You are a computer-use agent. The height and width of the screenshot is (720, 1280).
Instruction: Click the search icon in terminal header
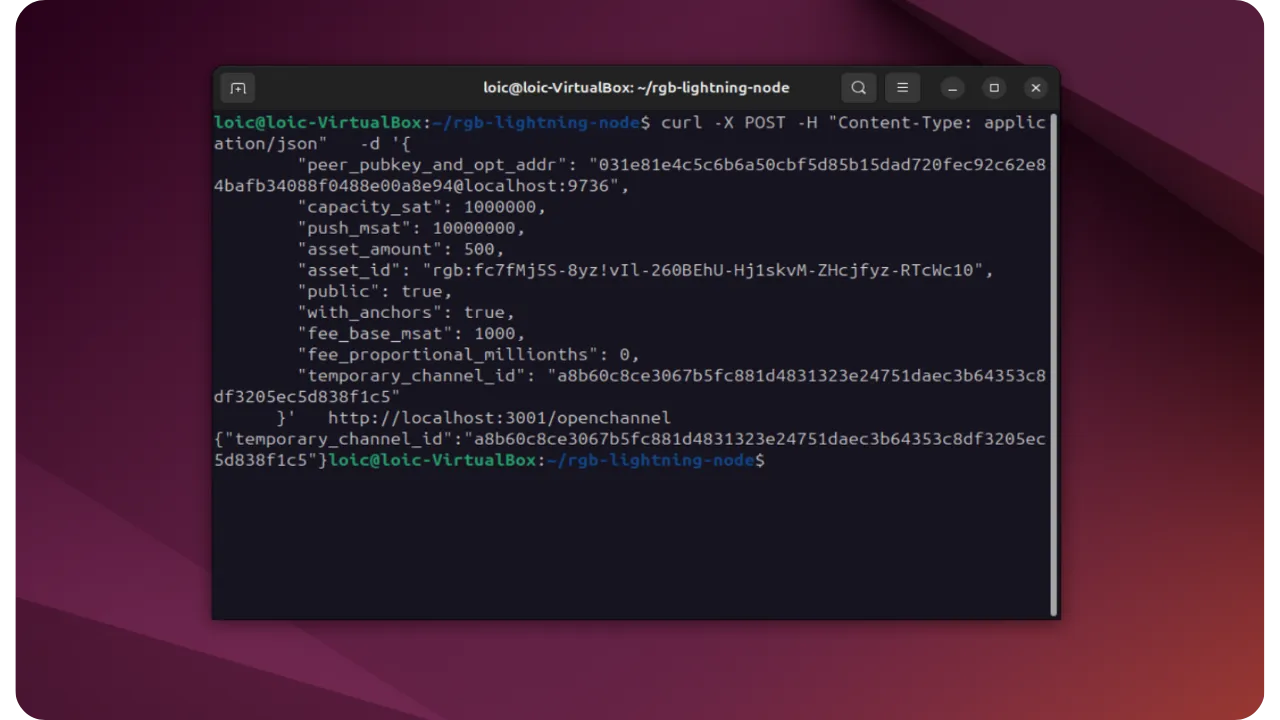858,88
